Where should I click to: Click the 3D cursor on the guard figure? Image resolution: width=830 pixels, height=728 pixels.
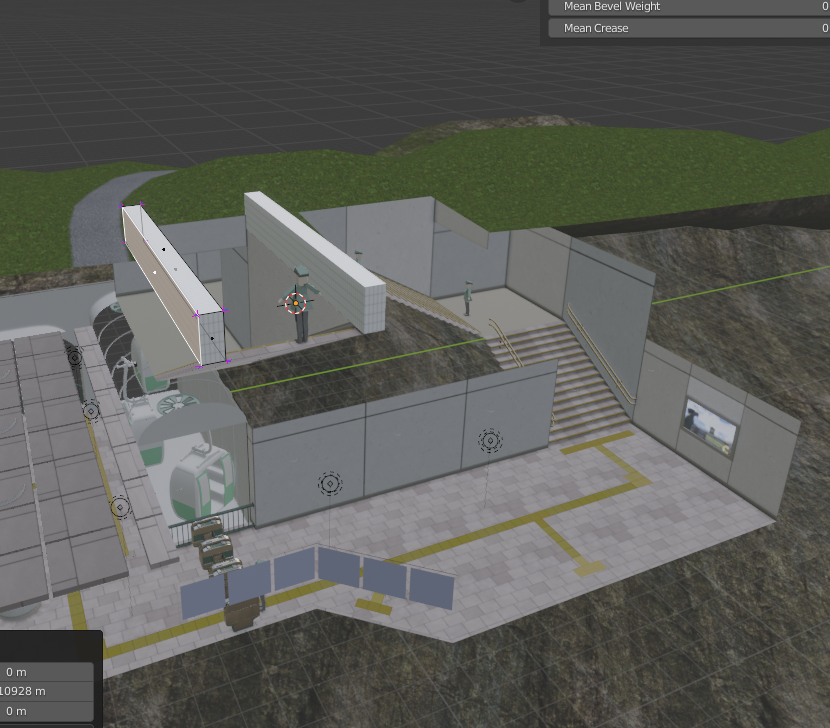(296, 302)
